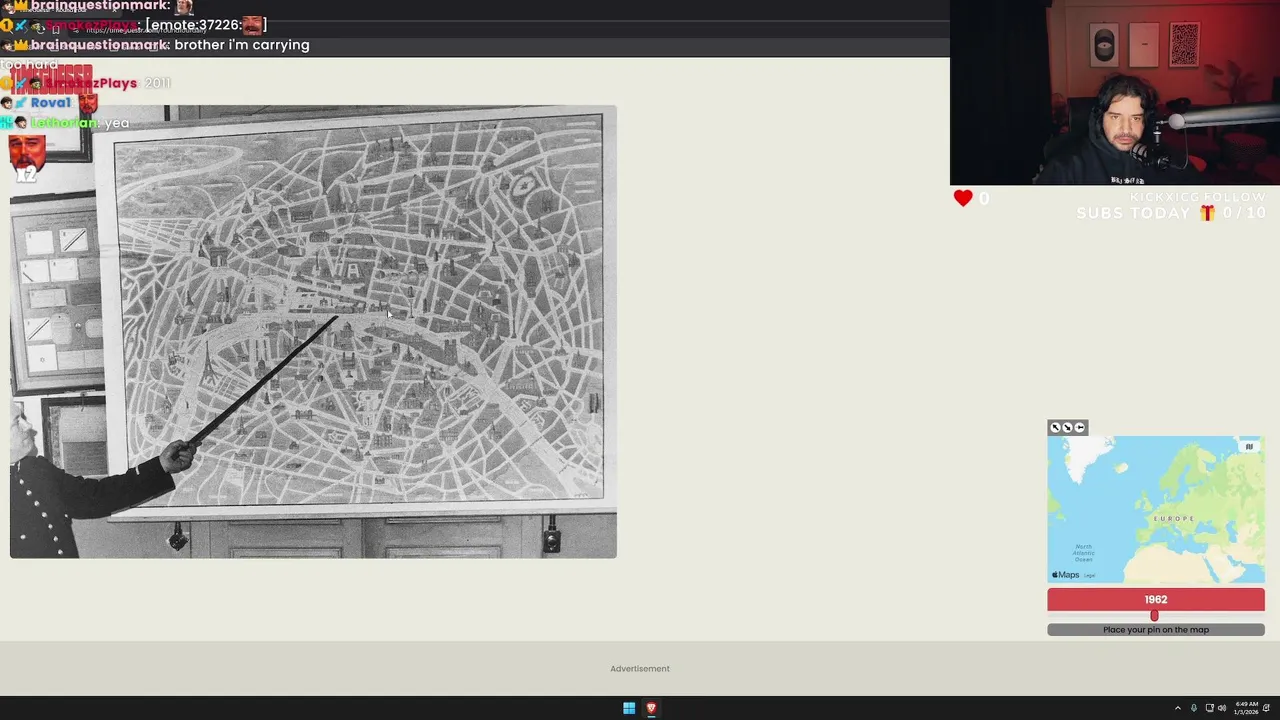This screenshot has width=1280, height=720.
Task: Open the Apple Maps Legal link
Action: tap(1090, 576)
